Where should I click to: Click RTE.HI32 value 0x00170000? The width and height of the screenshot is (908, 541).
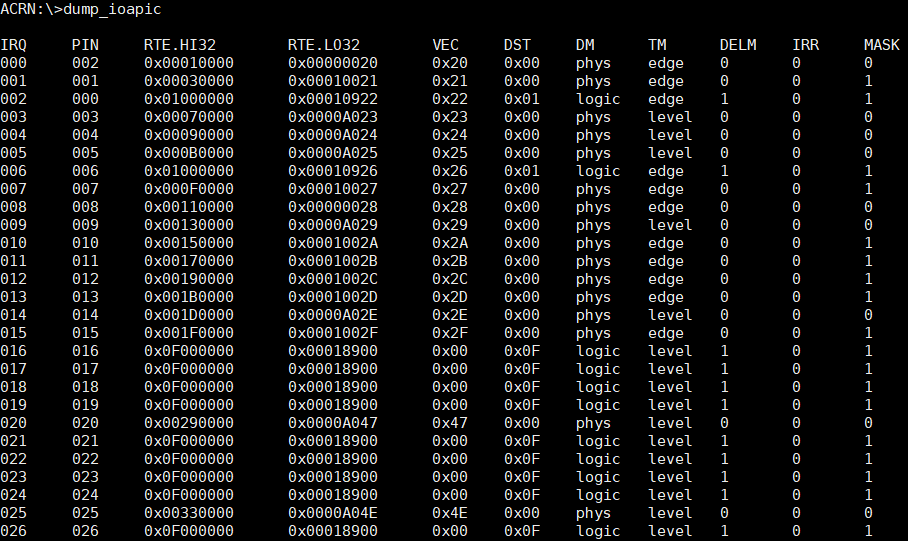[x=189, y=261]
